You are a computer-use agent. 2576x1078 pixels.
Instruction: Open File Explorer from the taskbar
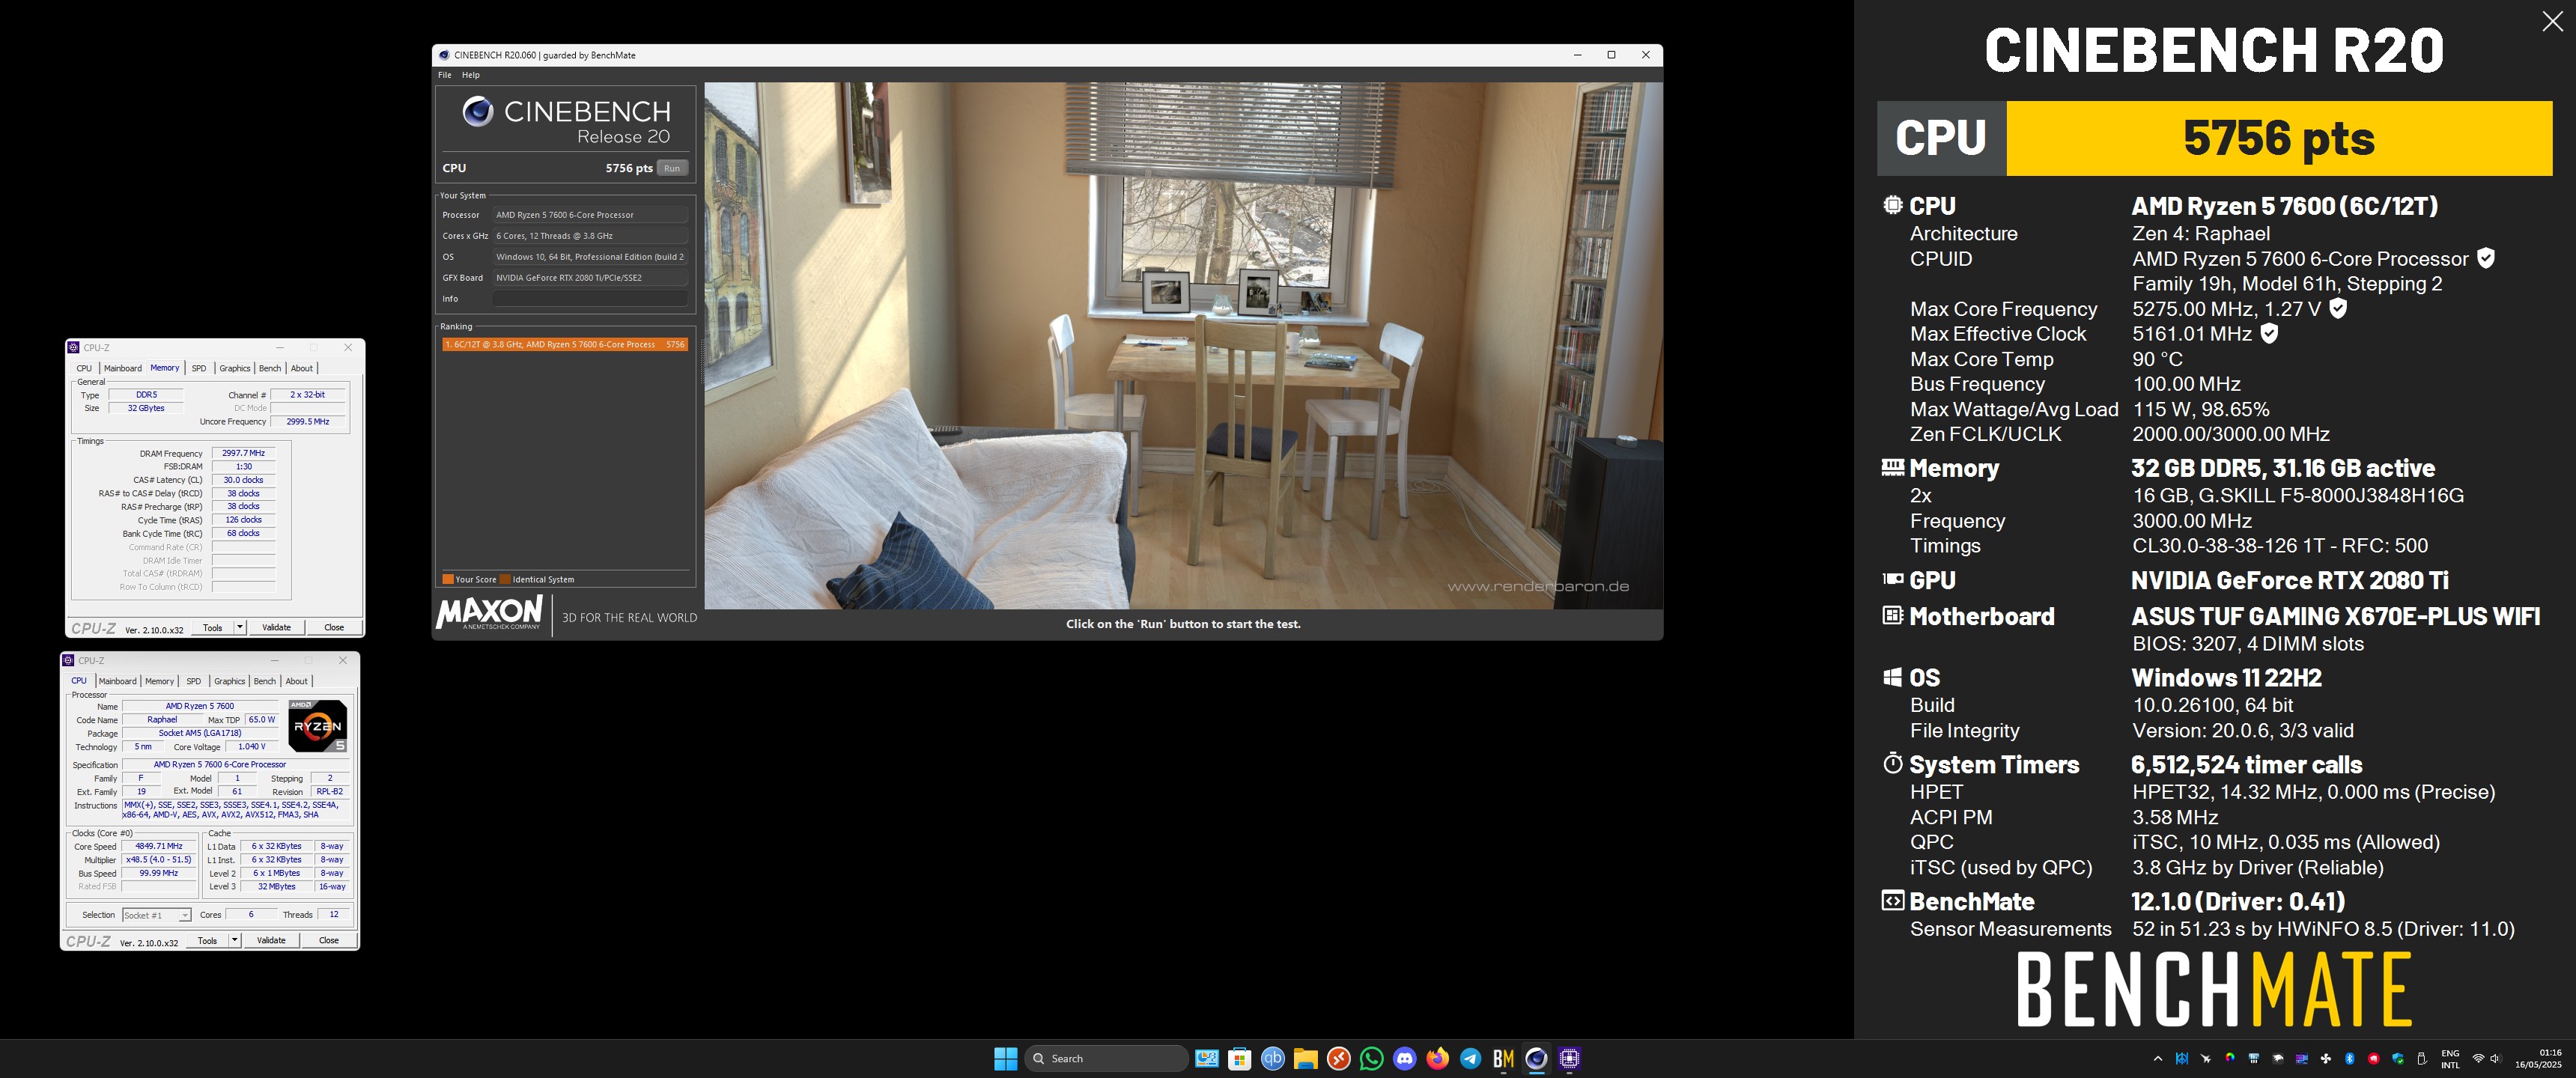point(1305,1058)
